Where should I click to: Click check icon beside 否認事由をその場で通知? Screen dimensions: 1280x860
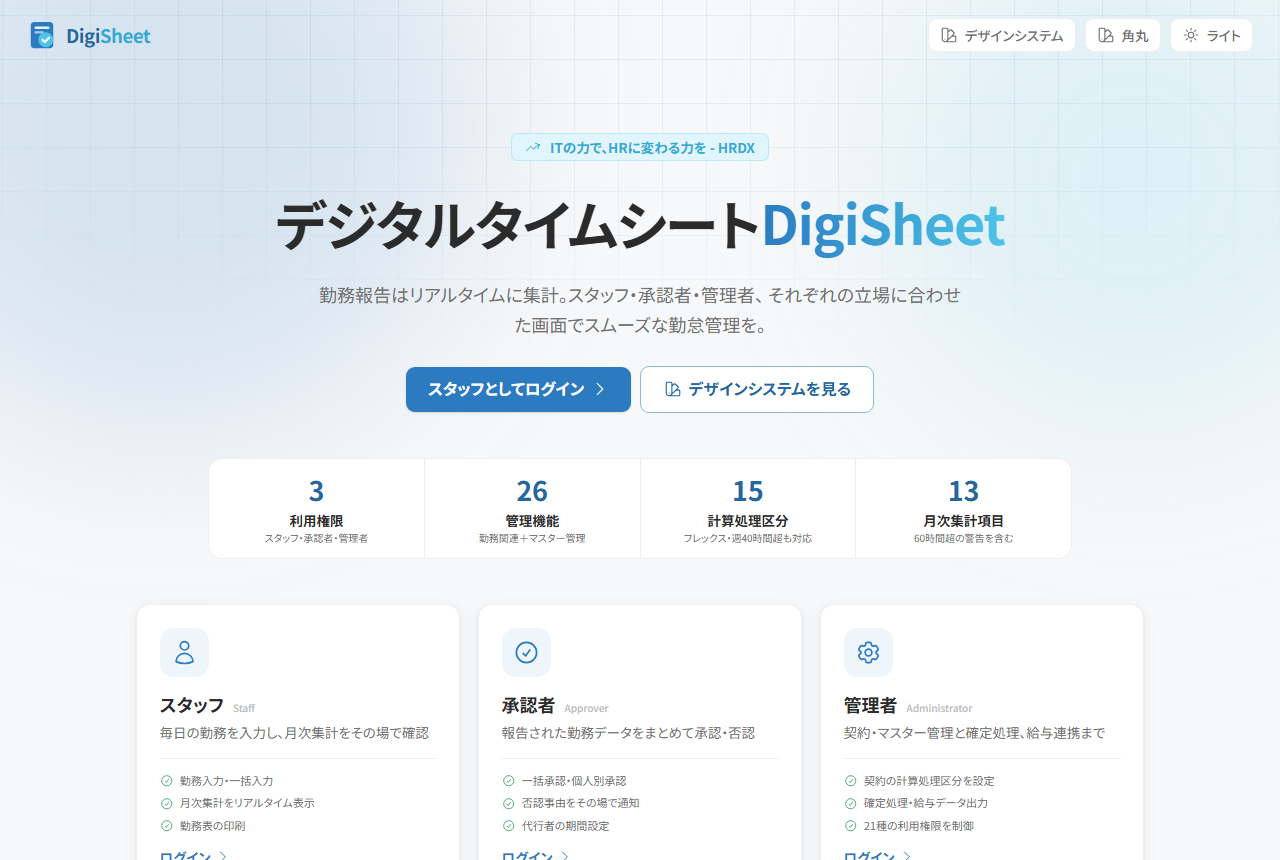click(x=509, y=803)
